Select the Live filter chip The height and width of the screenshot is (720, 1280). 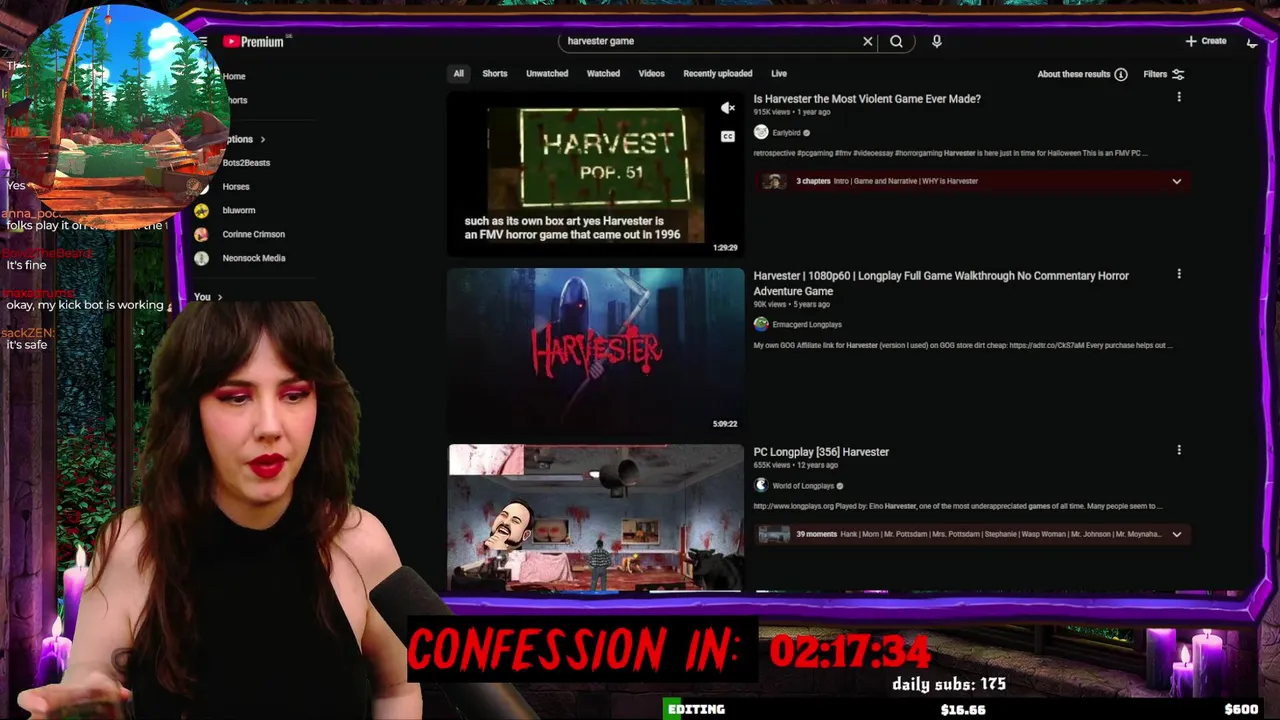779,73
